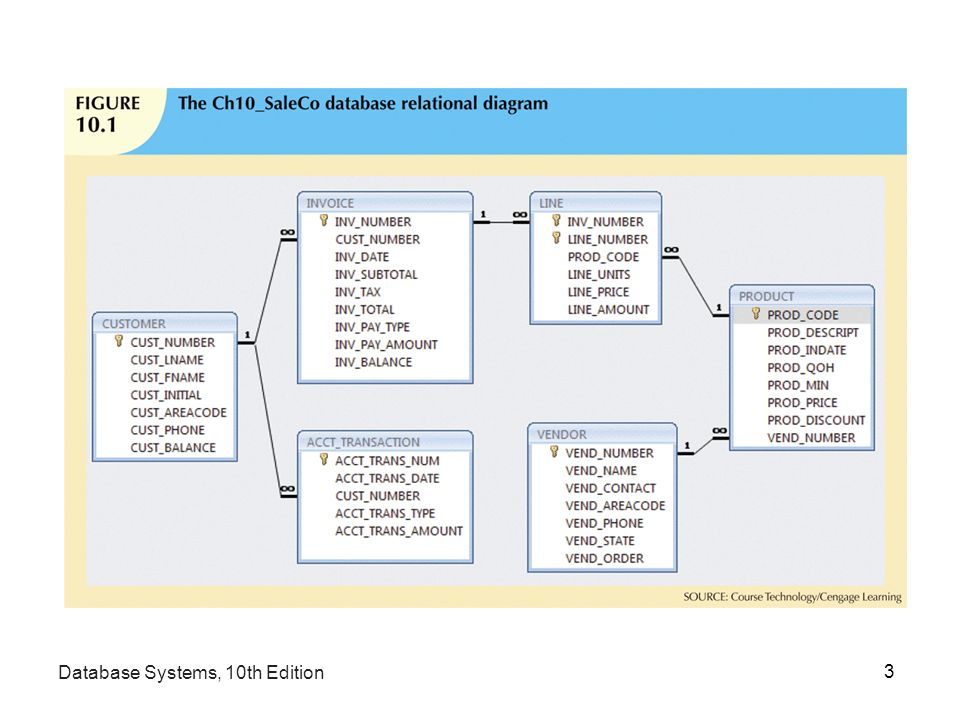The width and height of the screenshot is (960, 720).
Task: Select the CUST_FNAME field
Action: [167, 378]
